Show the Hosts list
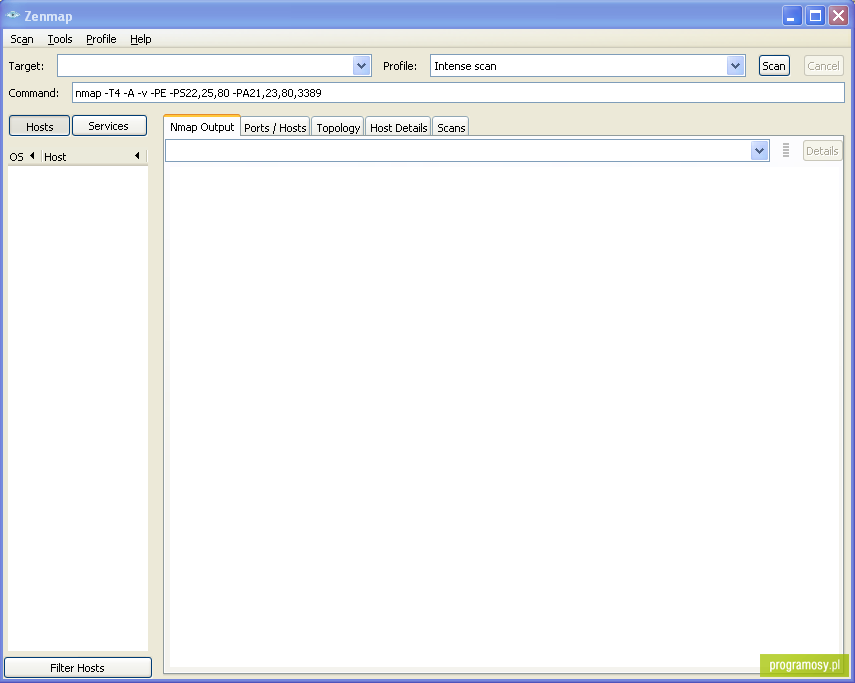The height and width of the screenshot is (683, 855). (39, 126)
